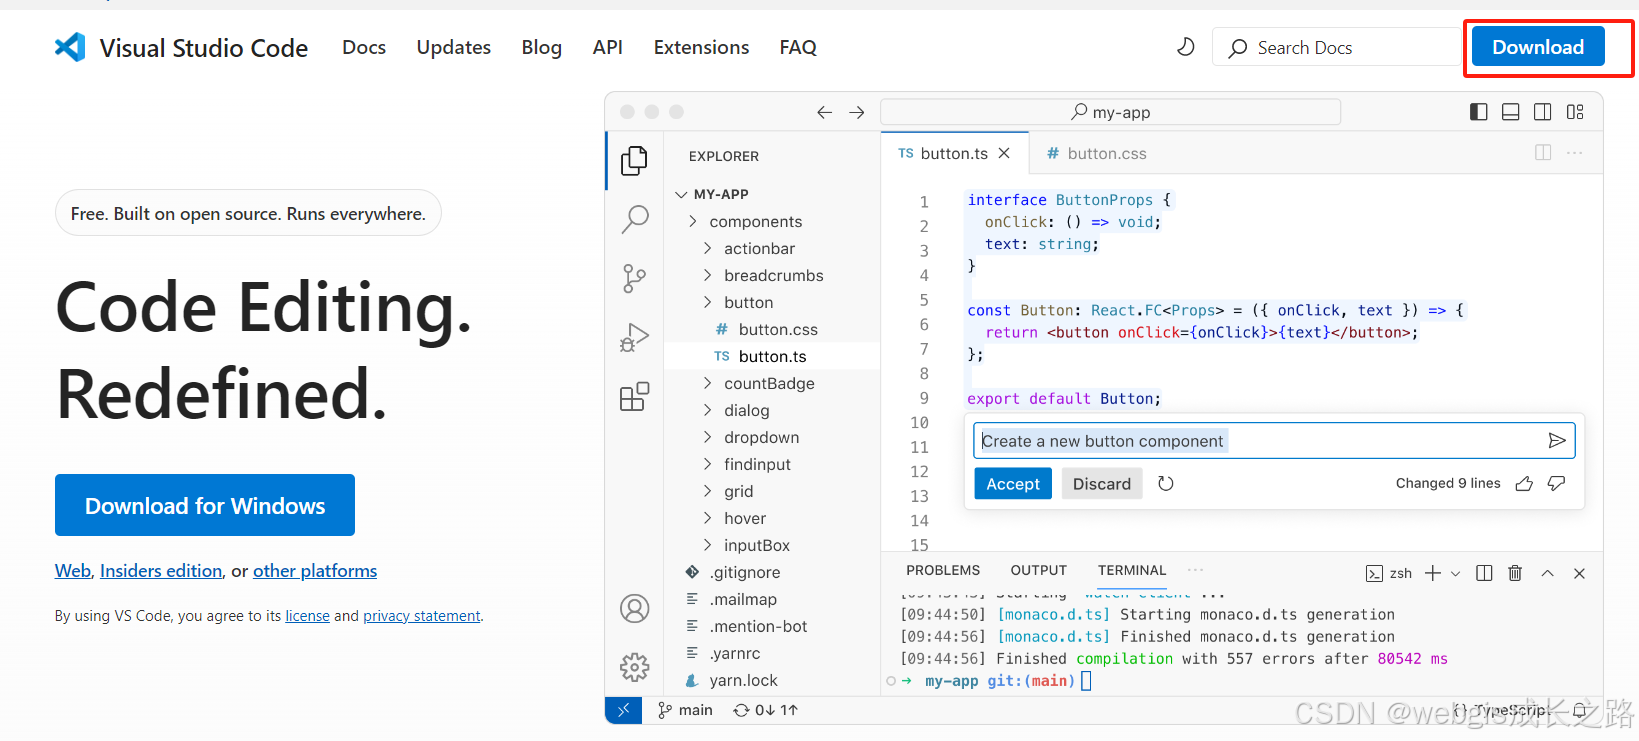Click thumbs down feedback icon

(x=1556, y=484)
